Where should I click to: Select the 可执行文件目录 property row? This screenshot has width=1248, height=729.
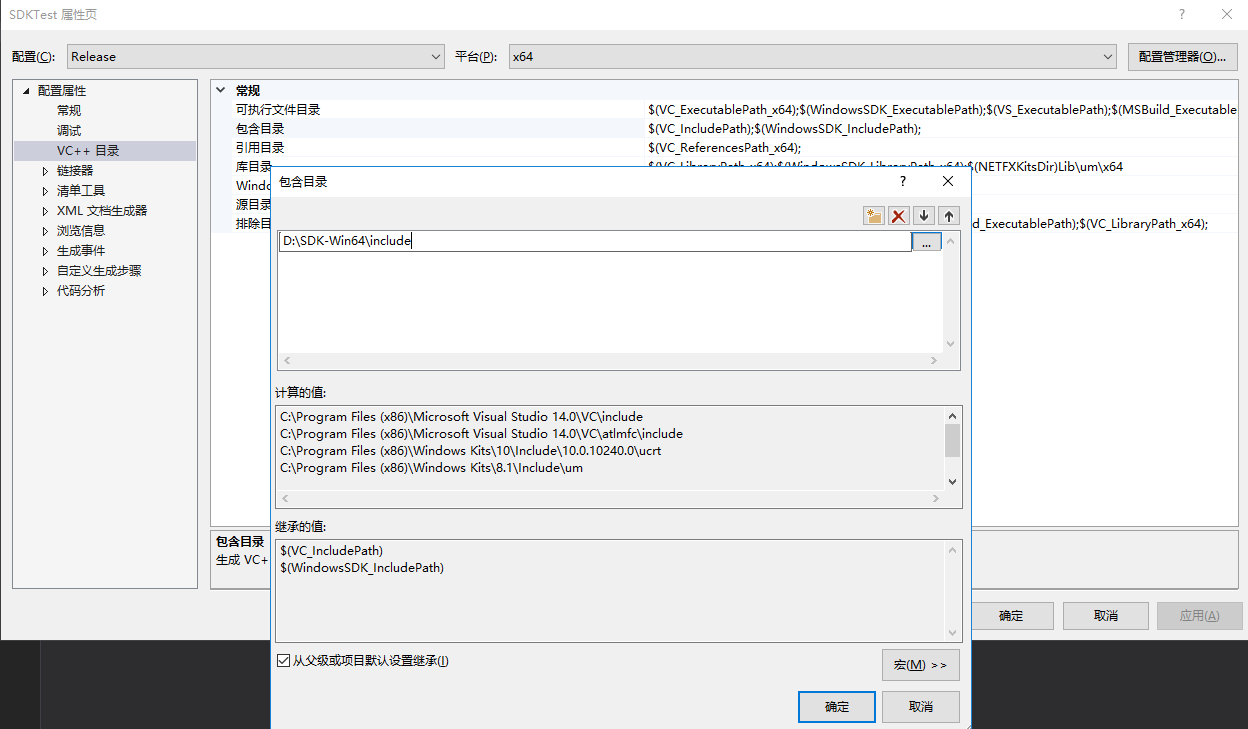[724, 110]
